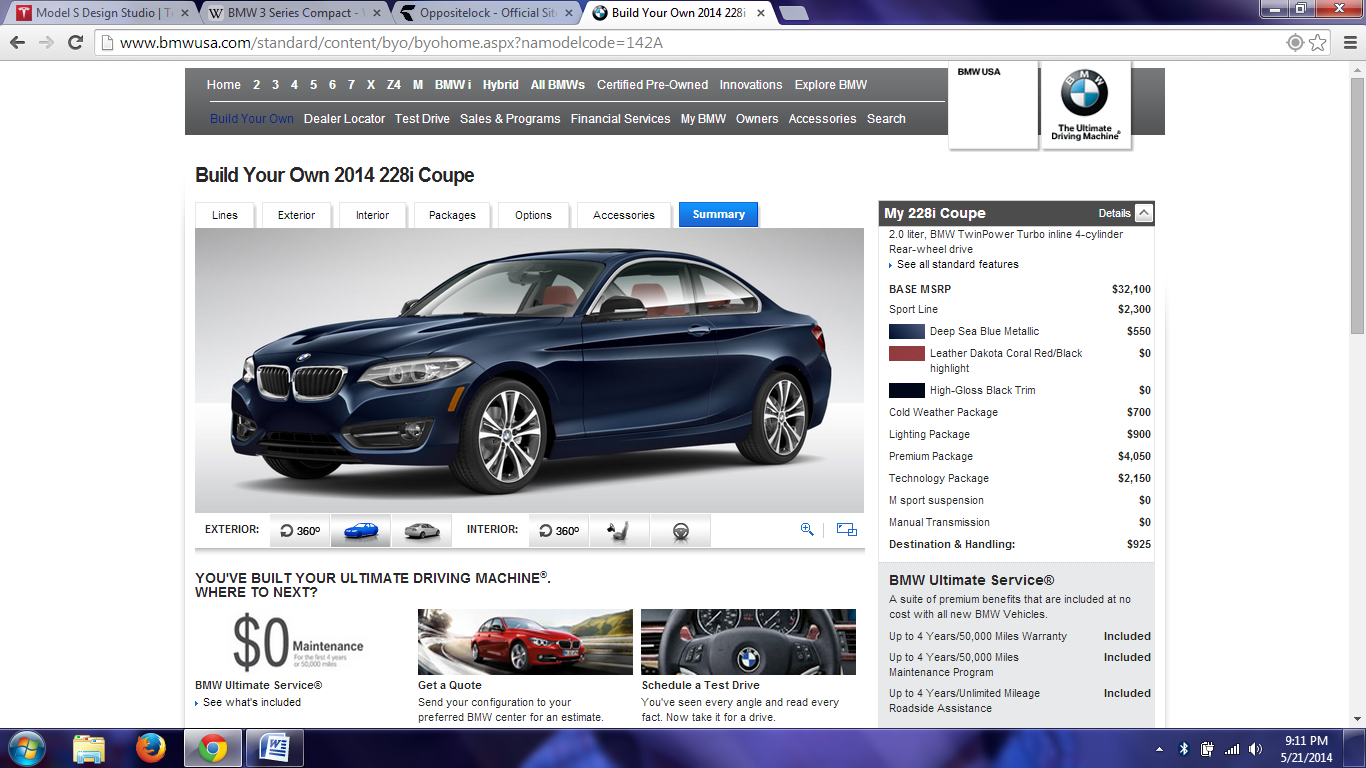Open Hybrid in navigation
This screenshot has height=768, width=1366.
pos(501,85)
